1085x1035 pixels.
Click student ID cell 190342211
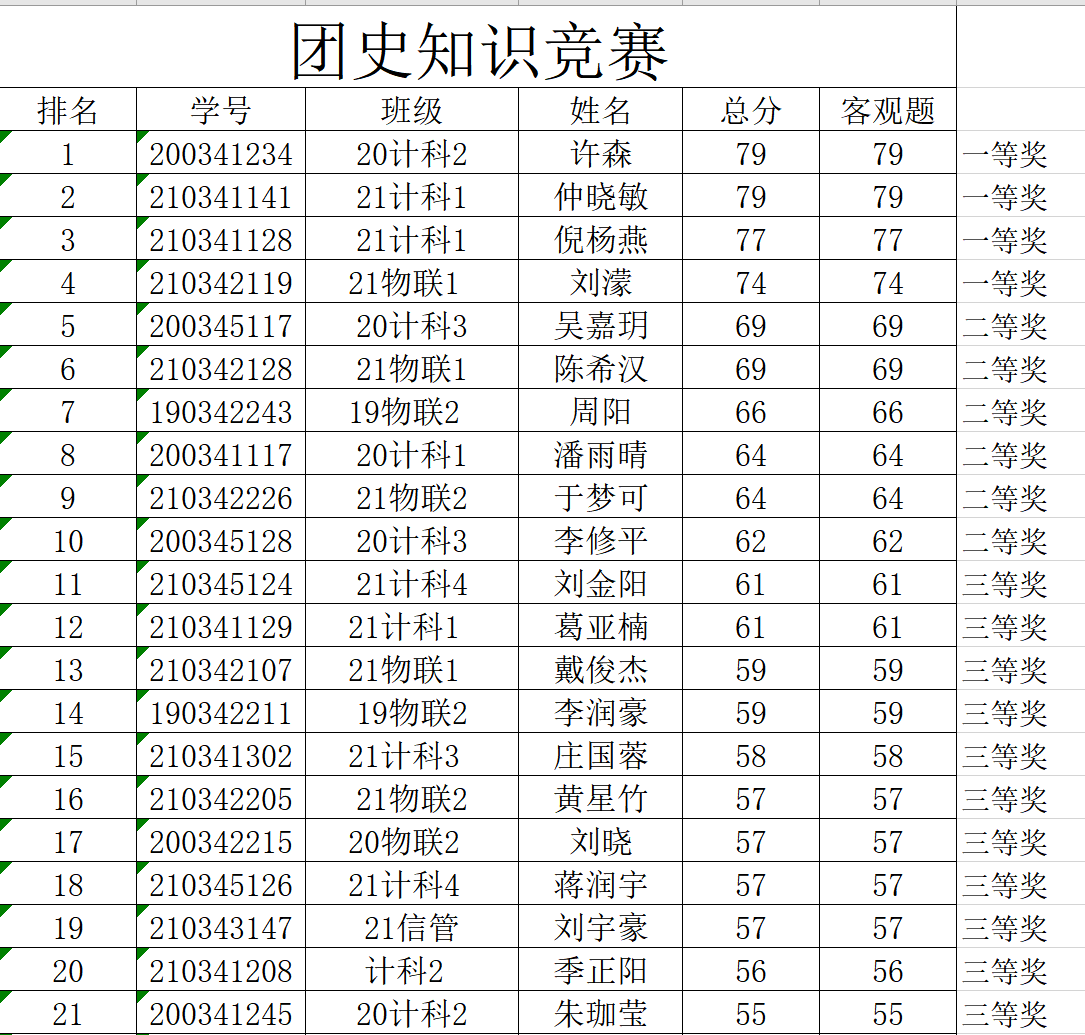tap(220, 713)
